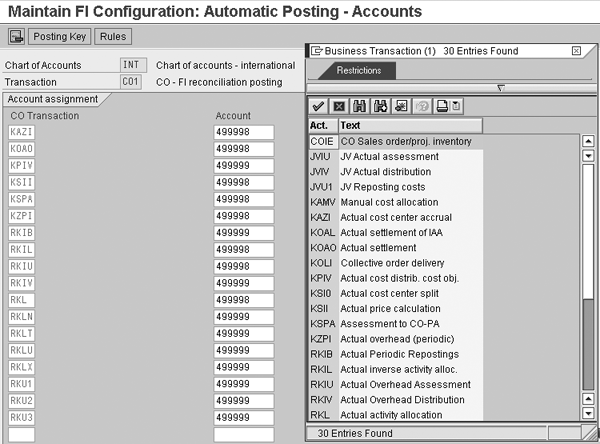
Task: Click the RKLN CO Transaction field
Action: pyautogui.click(x=21, y=317)
